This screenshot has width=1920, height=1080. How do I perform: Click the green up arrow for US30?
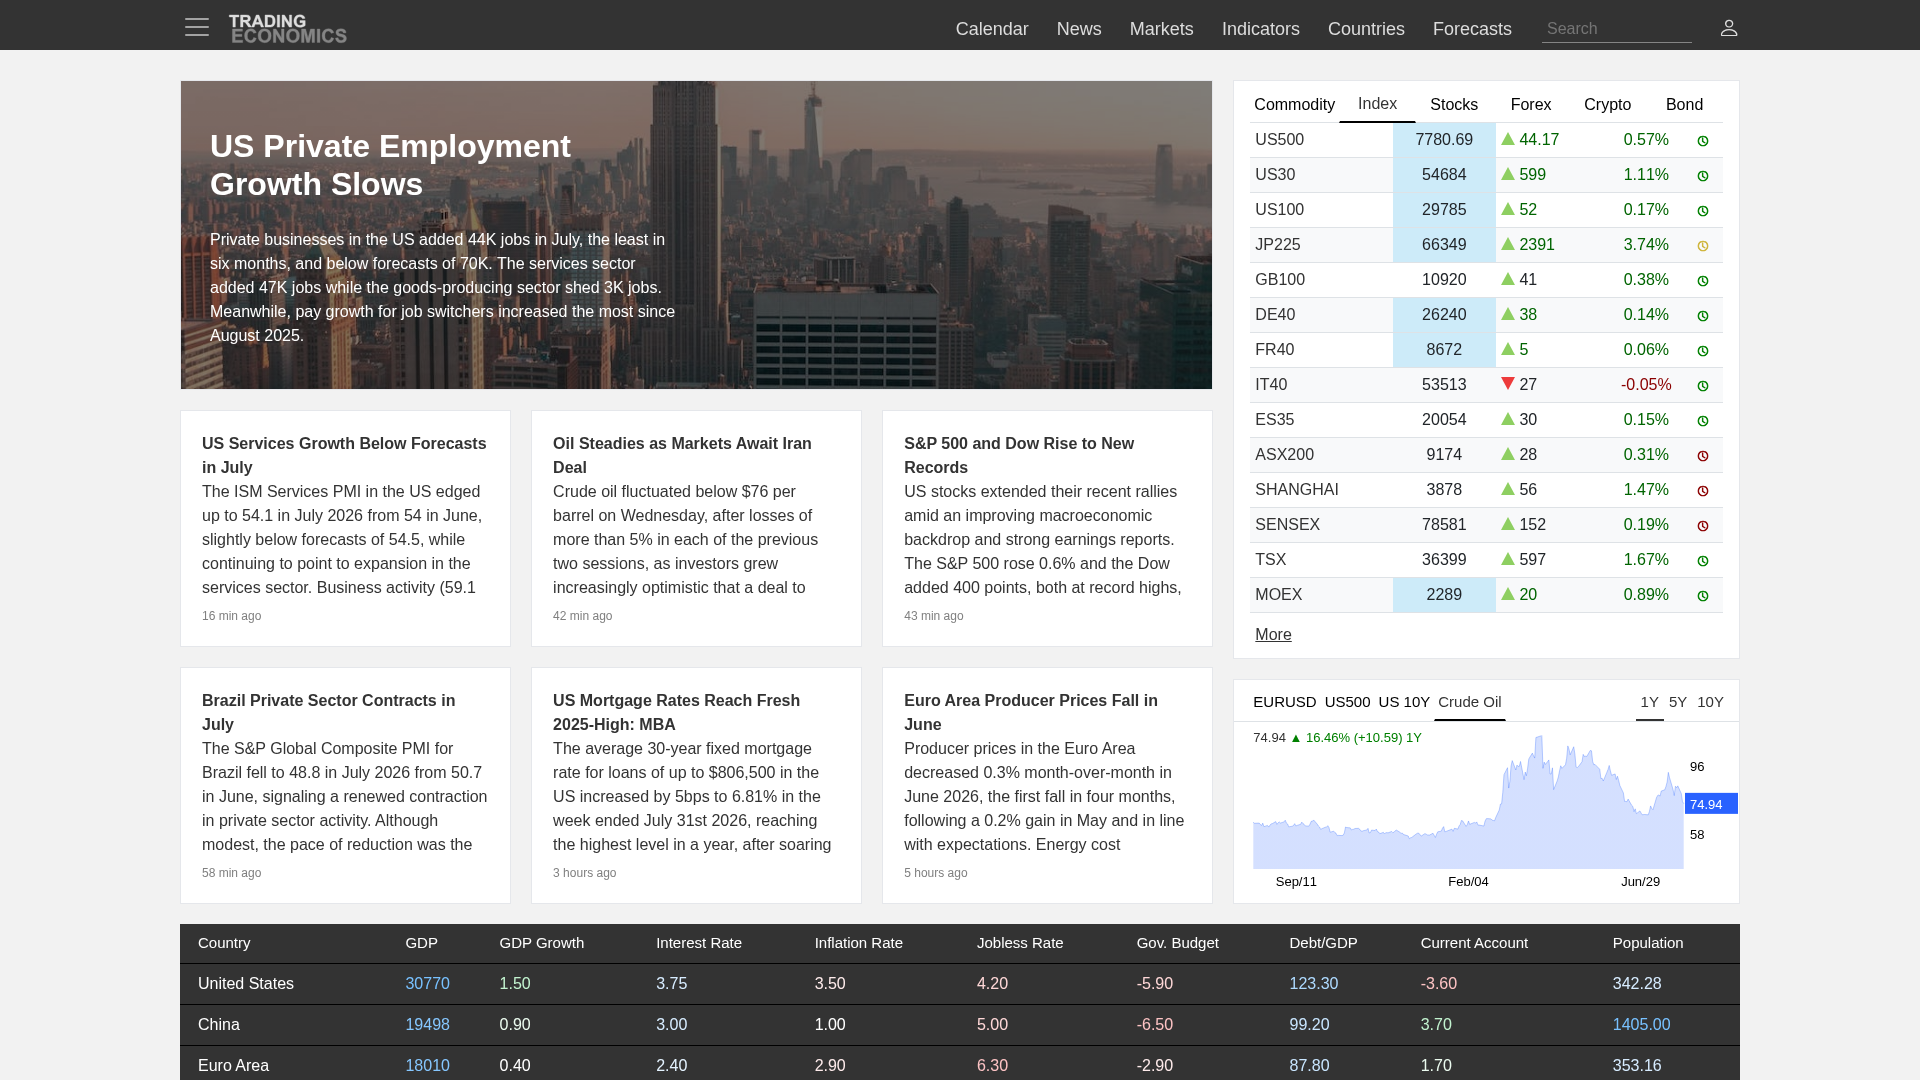[1508, 174]
